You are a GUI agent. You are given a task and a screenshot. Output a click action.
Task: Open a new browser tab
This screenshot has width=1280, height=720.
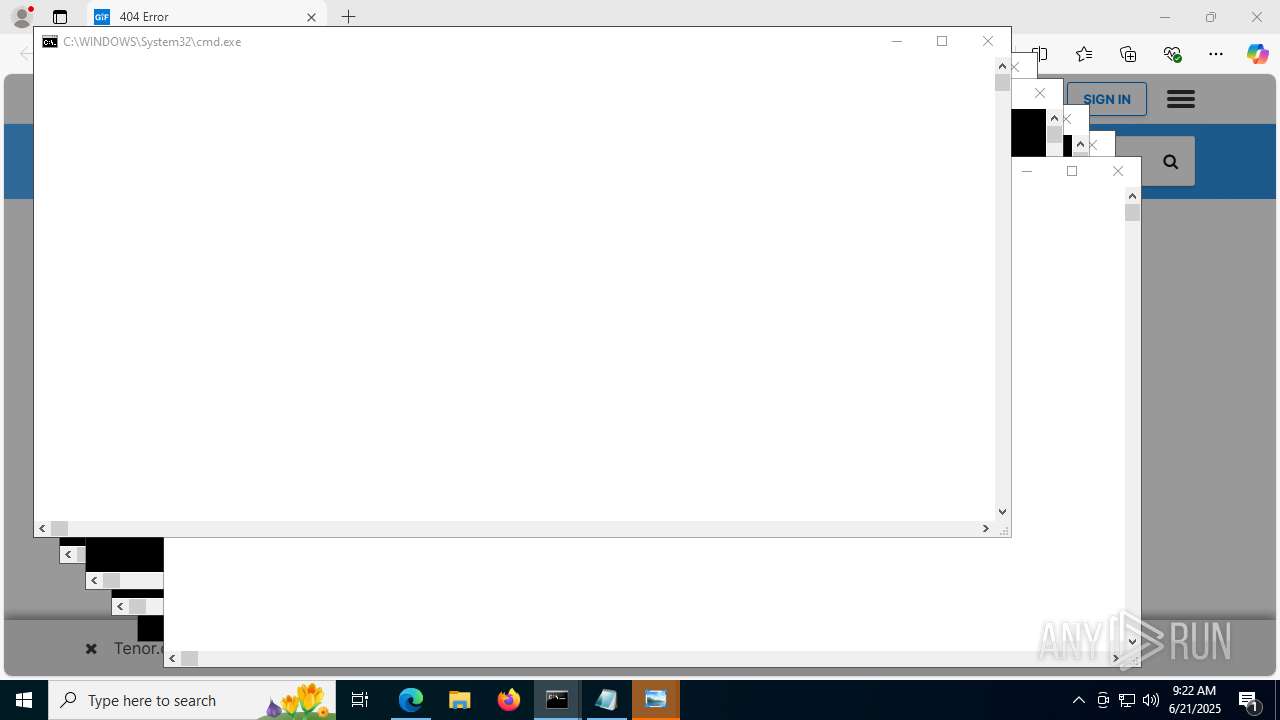coord(348,17)
